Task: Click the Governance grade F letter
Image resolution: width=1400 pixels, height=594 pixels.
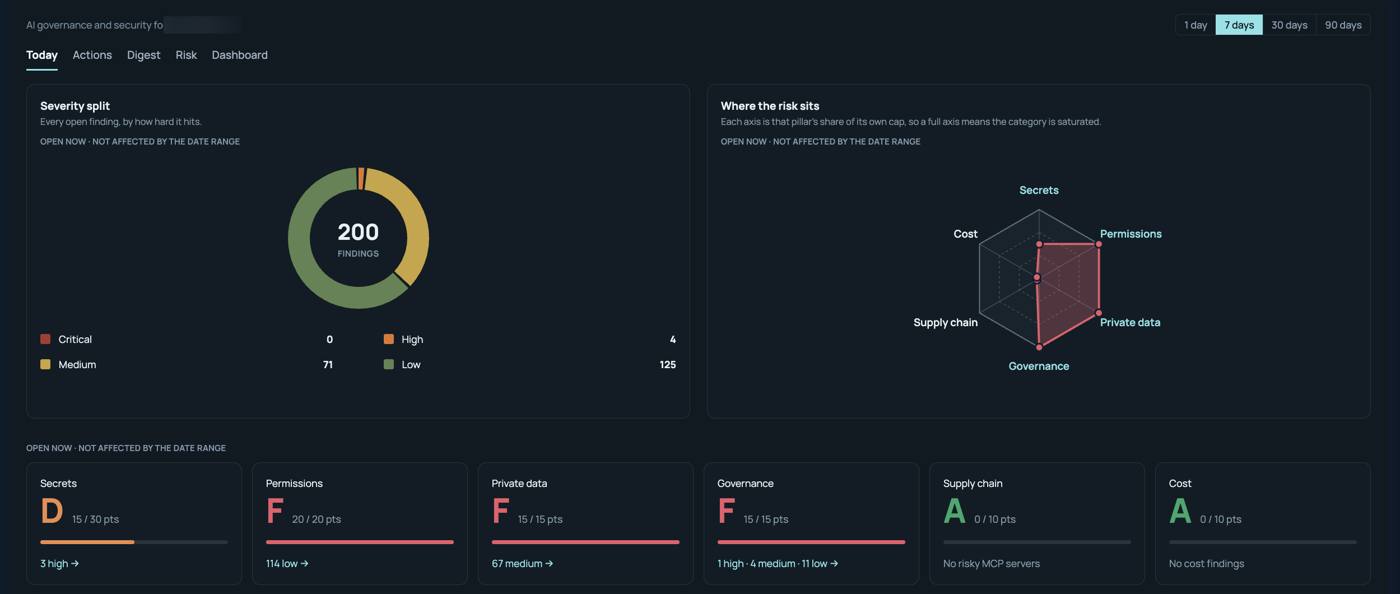Action: coord(727,512)
